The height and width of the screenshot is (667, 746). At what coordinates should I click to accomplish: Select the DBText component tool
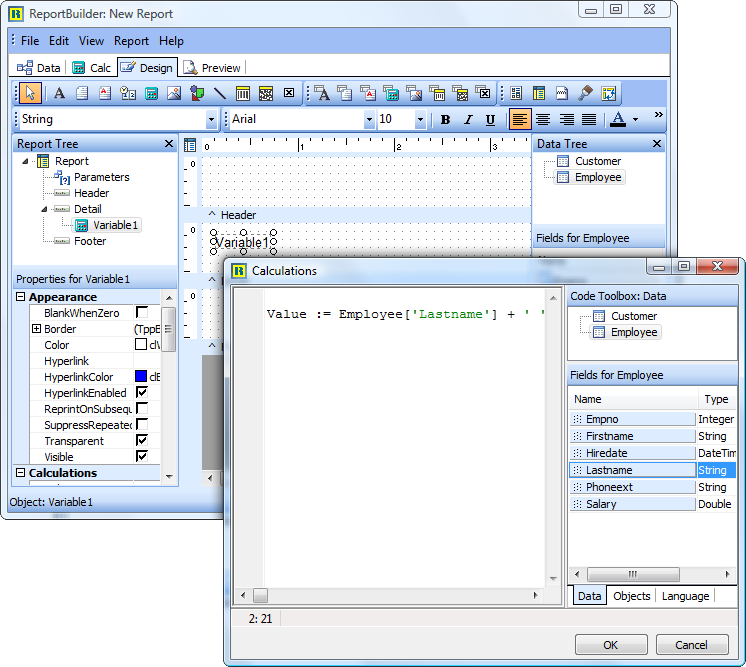pyautogui.click(x=323, y=93)
